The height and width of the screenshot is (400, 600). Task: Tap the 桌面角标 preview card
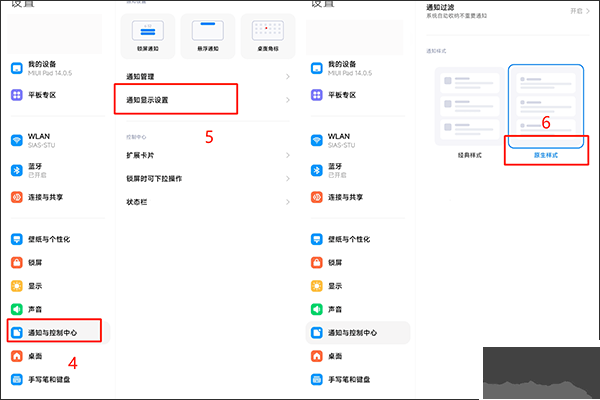pyautogui.click(x=267, y=36)
